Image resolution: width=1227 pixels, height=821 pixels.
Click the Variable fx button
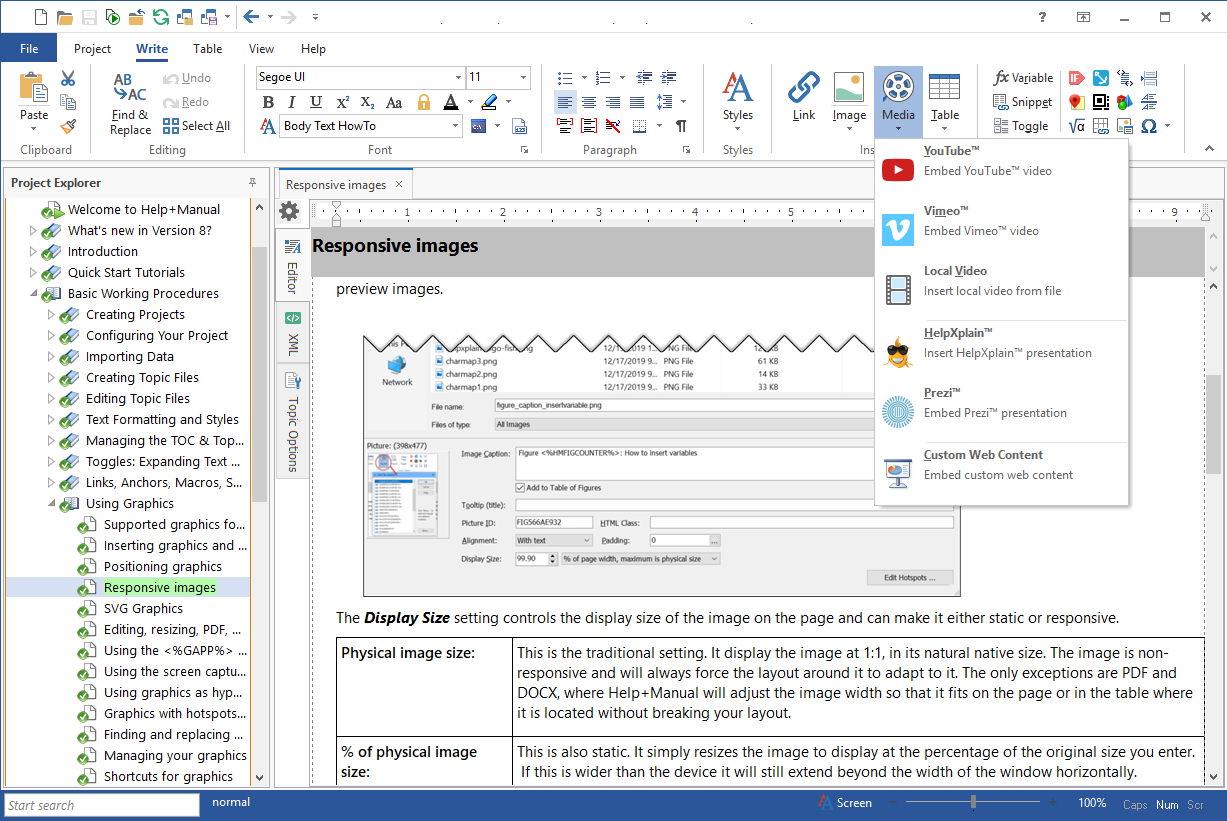(x=1023, y=78)
